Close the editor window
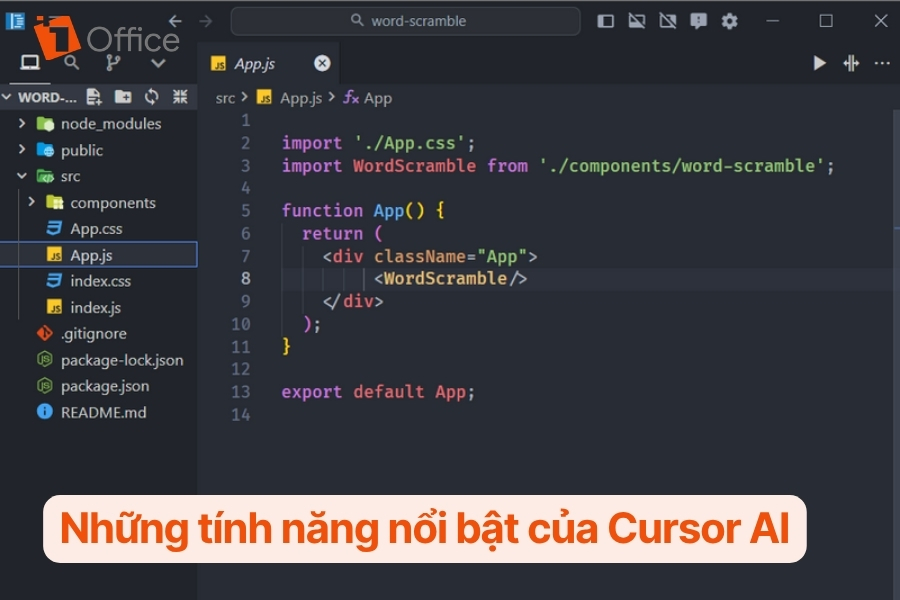 point(880,21)
